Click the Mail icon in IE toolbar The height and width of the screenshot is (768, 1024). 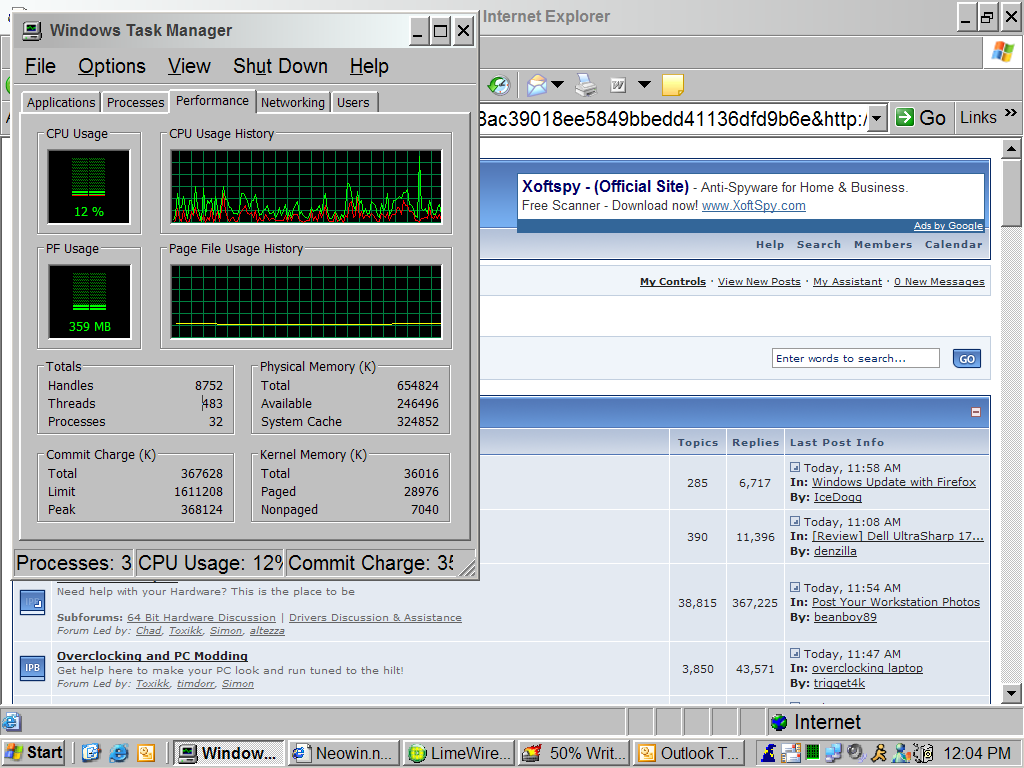[x=536, y=85]
